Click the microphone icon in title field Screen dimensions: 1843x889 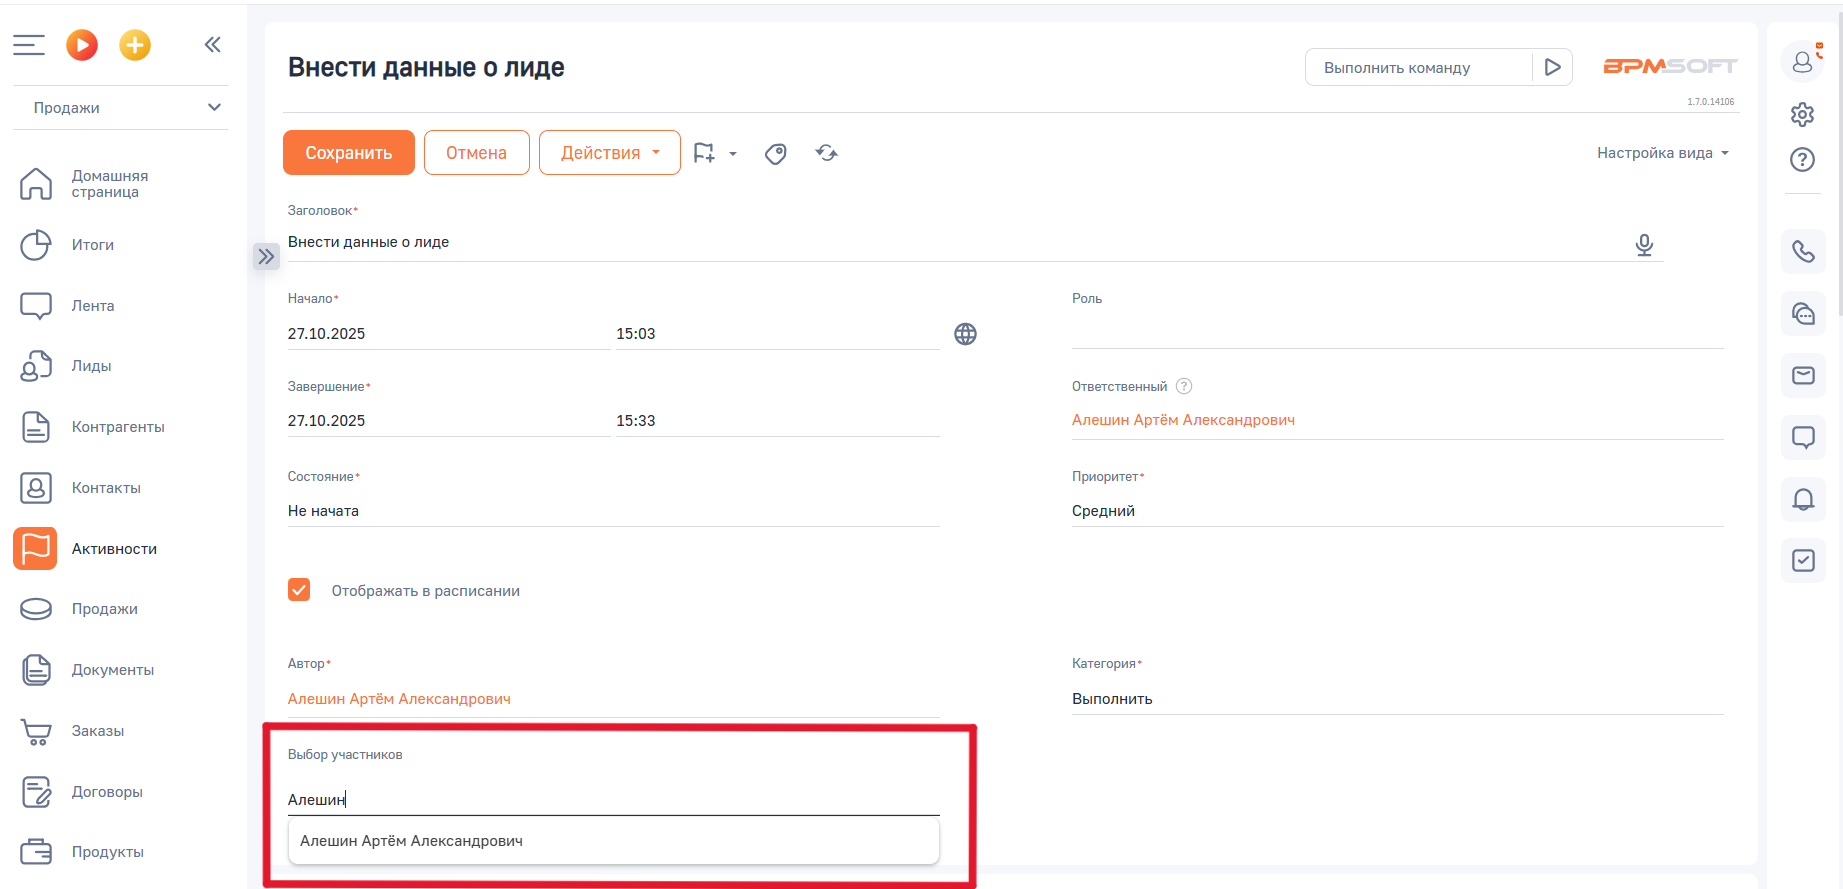pyautogui.click(x=1644, y=245)
